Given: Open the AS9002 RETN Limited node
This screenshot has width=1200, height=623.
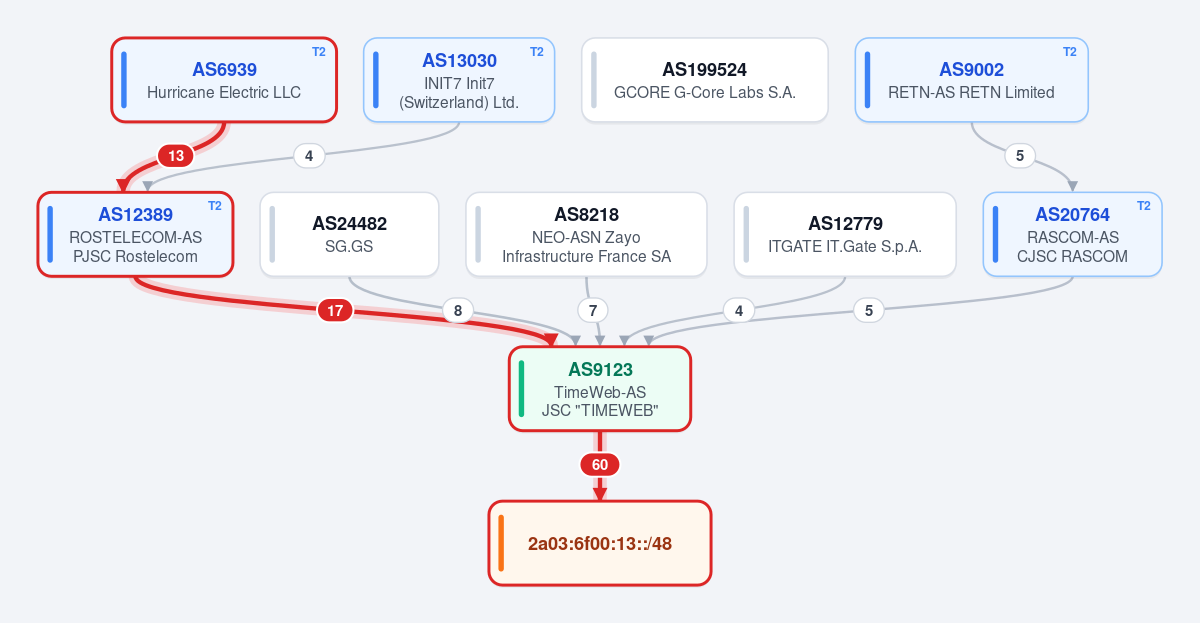Looking at the screenshot, I should 971,80.
